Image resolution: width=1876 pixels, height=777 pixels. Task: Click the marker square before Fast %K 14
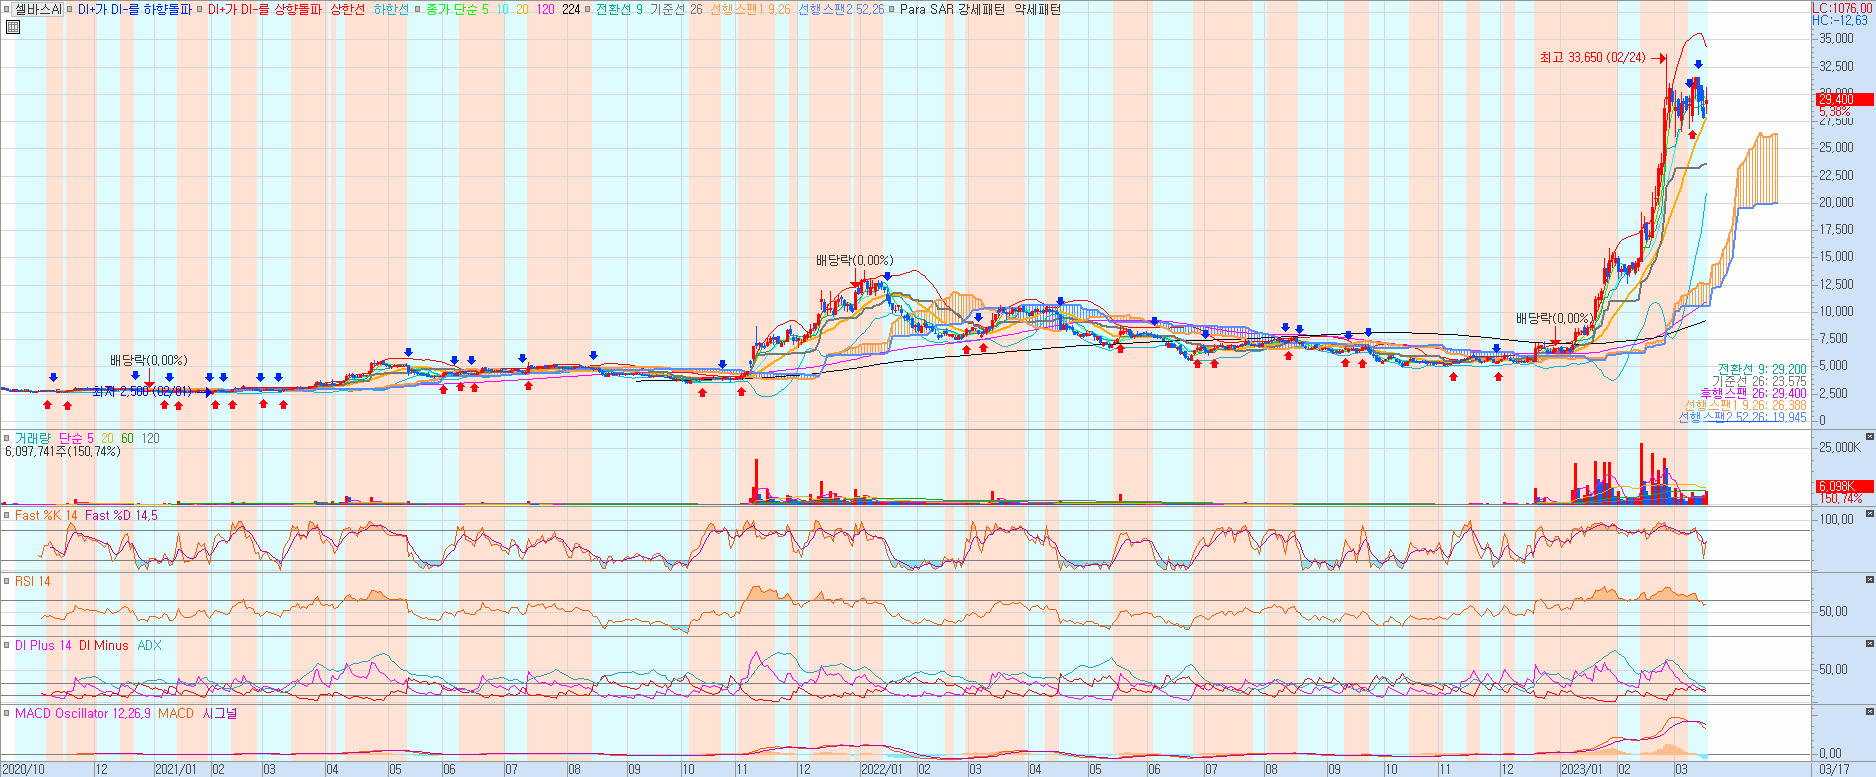(x=7, y=515)
